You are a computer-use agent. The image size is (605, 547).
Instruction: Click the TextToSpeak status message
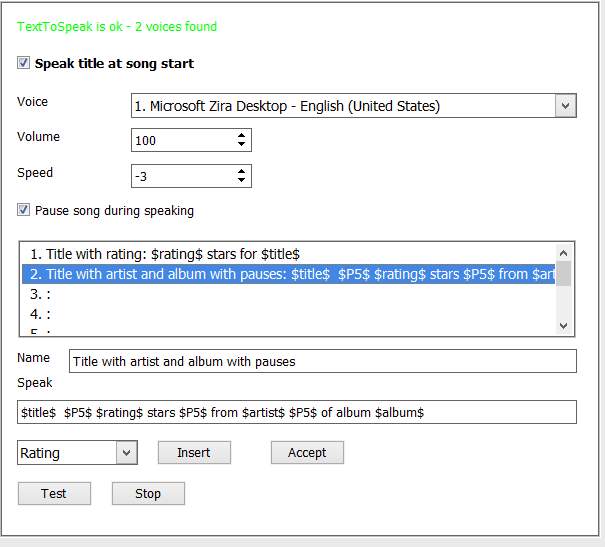point(117,27)
